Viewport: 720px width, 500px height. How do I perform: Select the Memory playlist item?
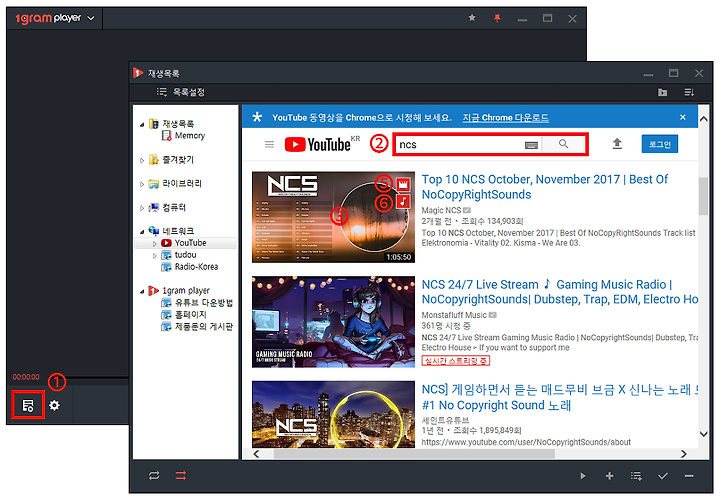coord(190,135)
